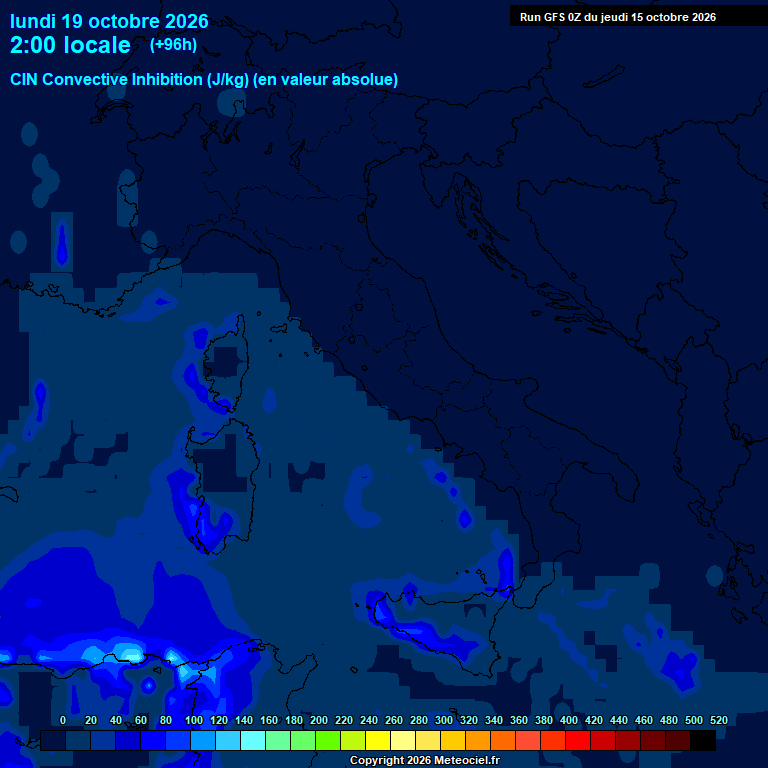Click the legend value '200'
The image size is (768, 768).
click(x=318, y=720)
